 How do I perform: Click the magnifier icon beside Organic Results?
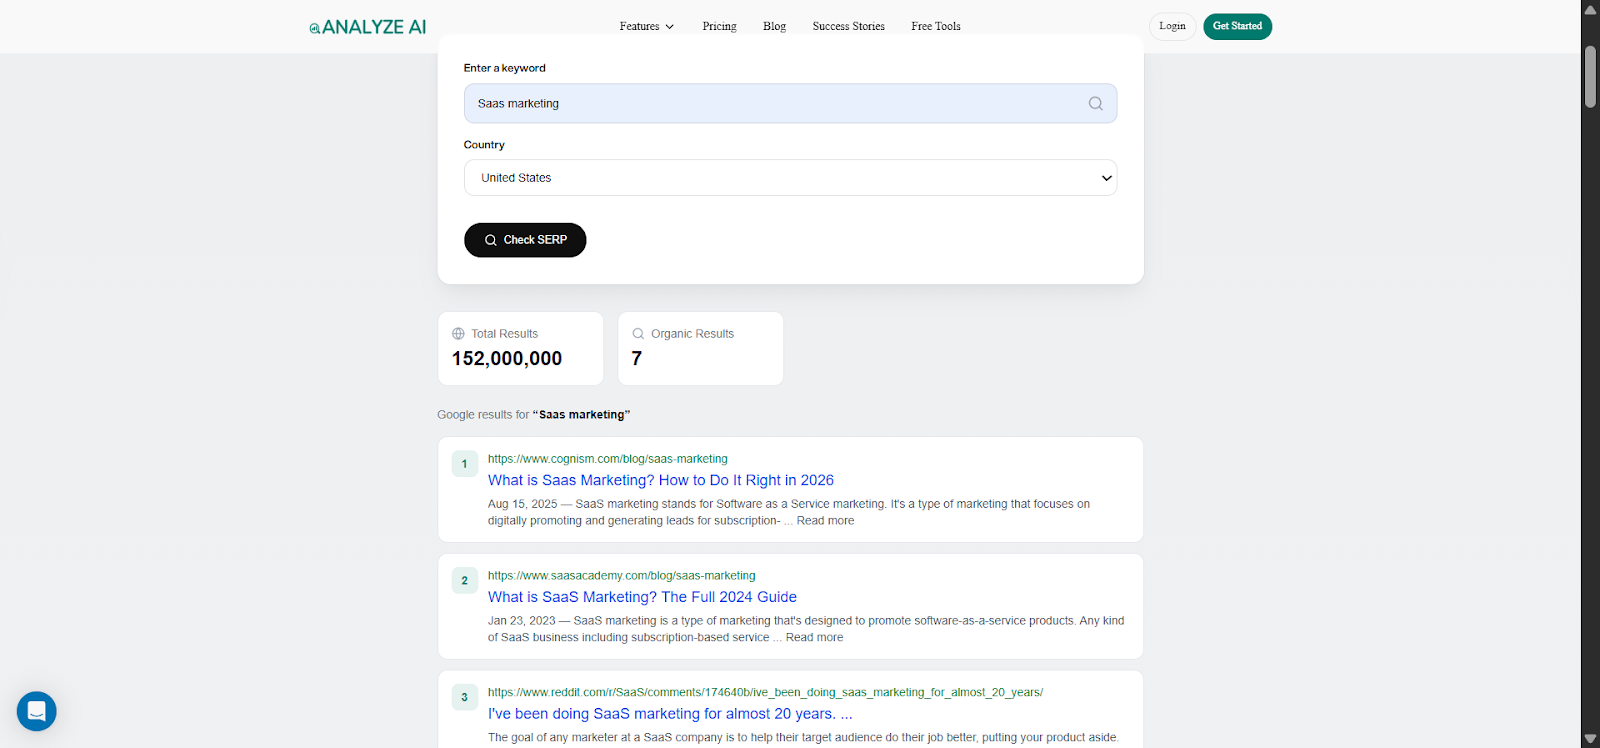pos(638,334)
